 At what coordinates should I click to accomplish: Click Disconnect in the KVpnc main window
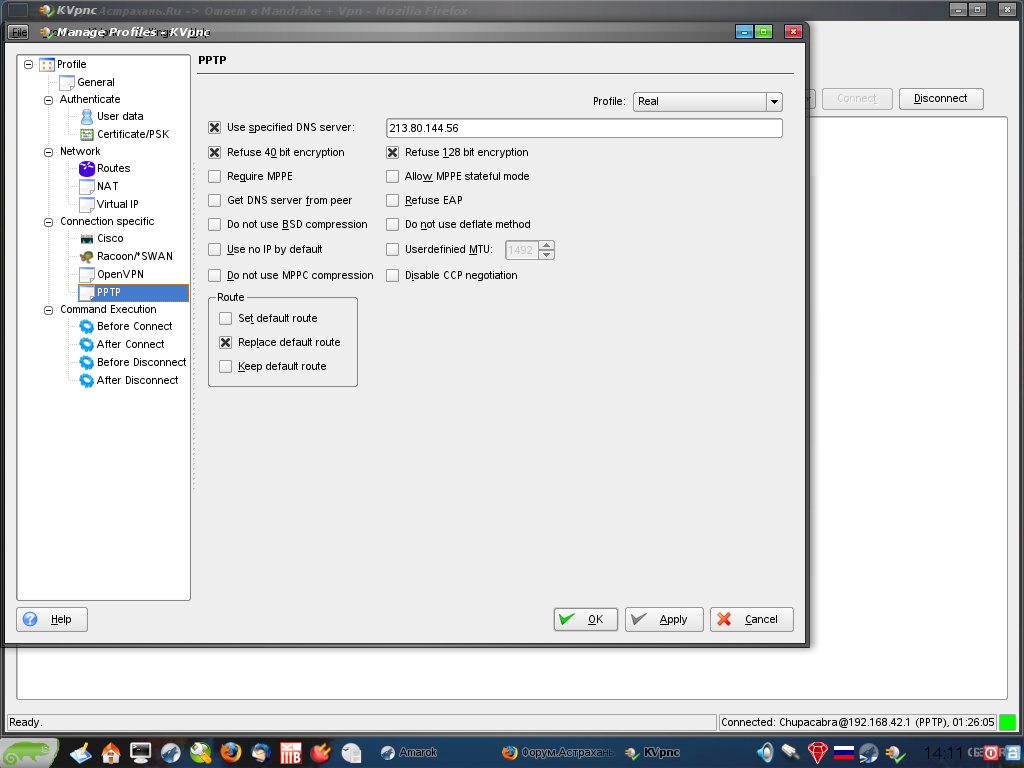(x=941, y=99)
